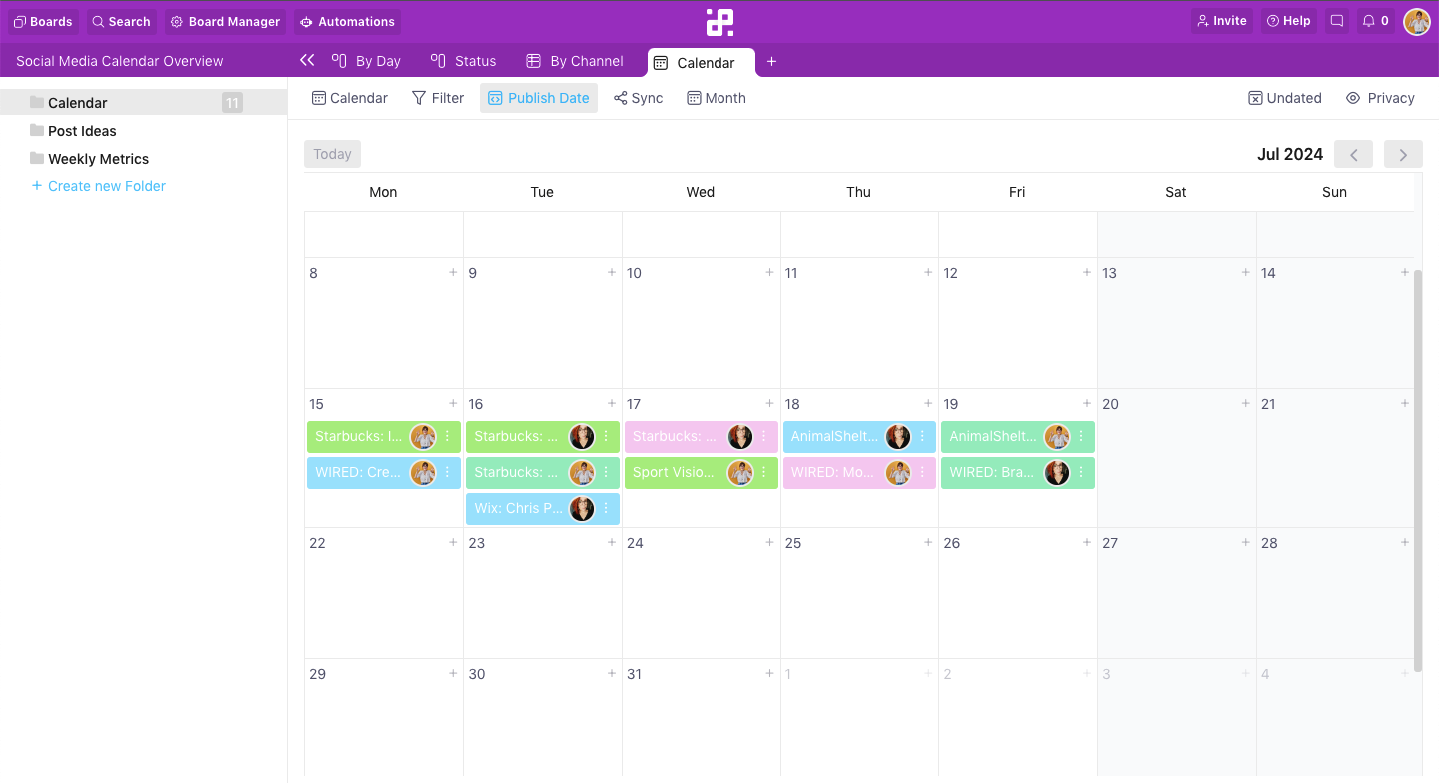
Task: Toggle the Filter option
Action: (438, 98)
